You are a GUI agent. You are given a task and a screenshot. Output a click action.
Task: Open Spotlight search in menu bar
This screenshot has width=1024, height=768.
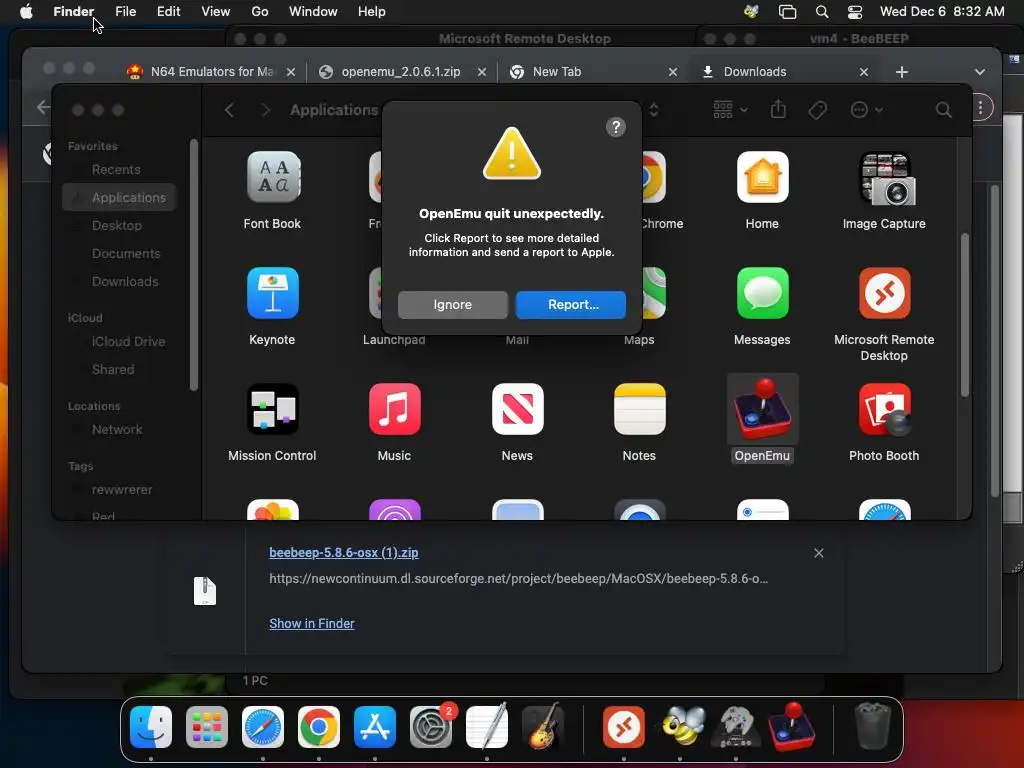(822, 12)
